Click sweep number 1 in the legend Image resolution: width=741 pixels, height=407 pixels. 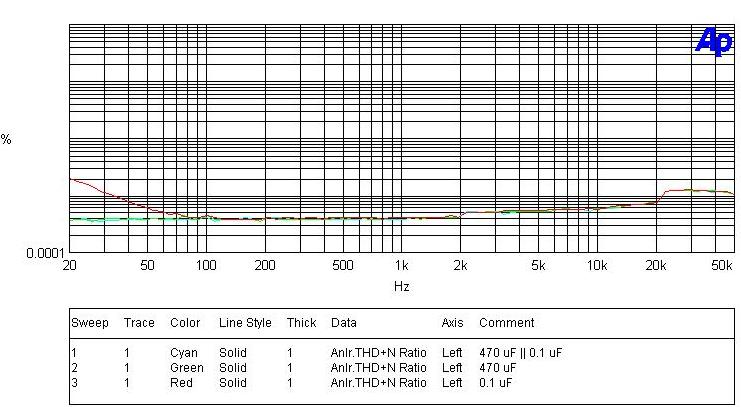click(x=74, y=353)
